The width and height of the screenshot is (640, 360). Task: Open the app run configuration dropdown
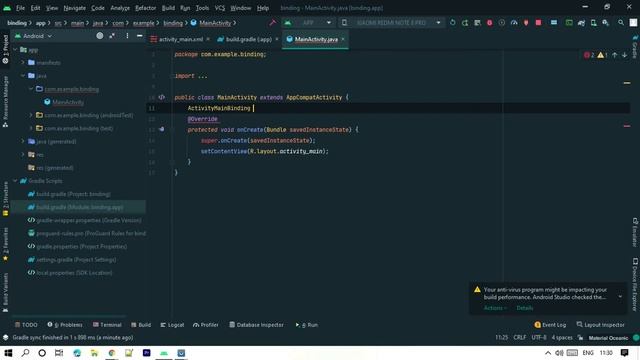coord(308,23)
